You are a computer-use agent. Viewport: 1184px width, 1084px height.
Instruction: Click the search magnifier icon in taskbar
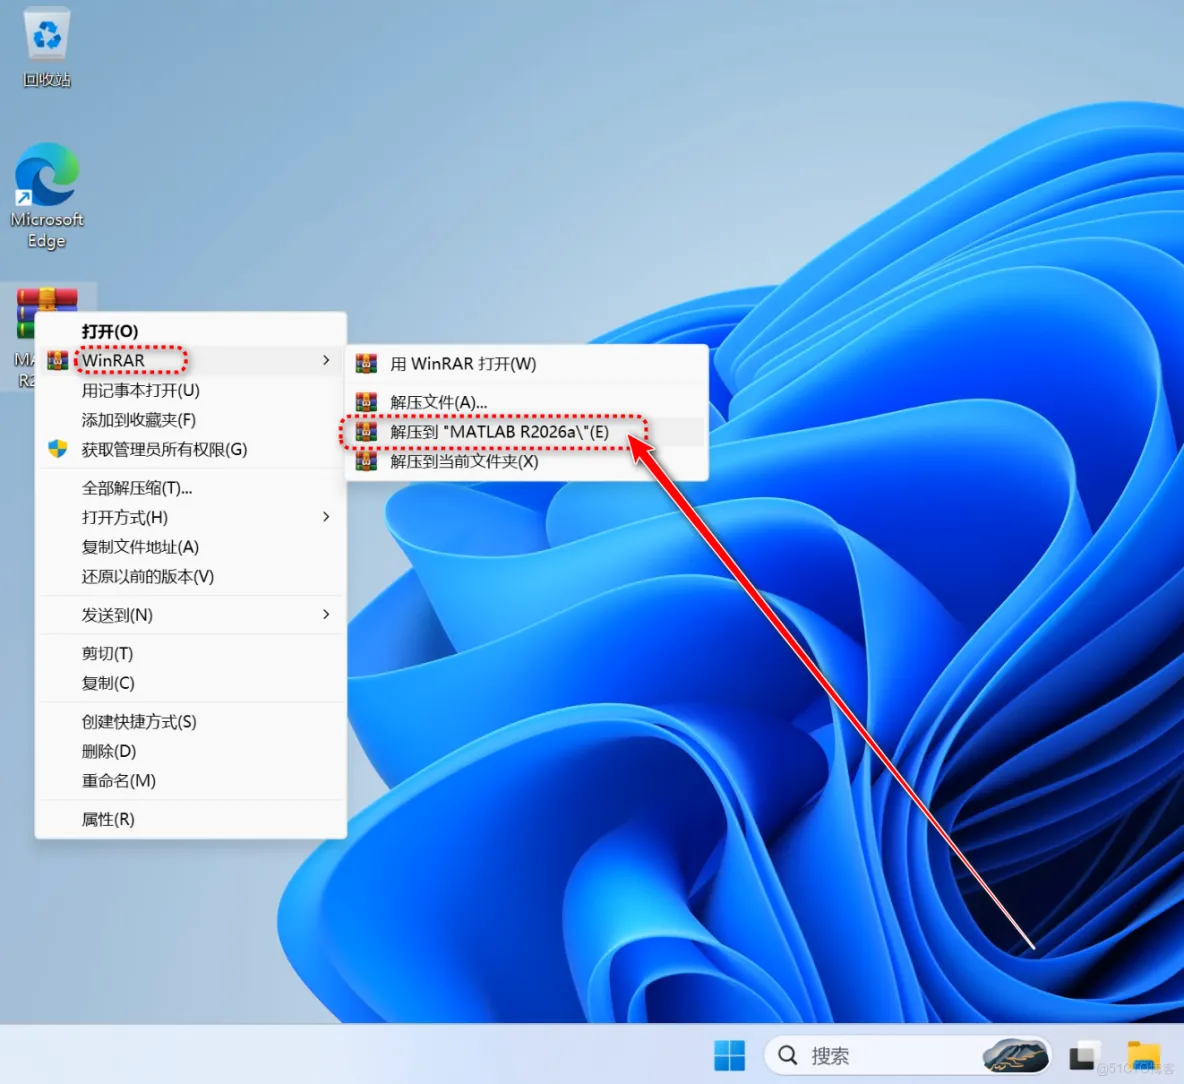788,1055
